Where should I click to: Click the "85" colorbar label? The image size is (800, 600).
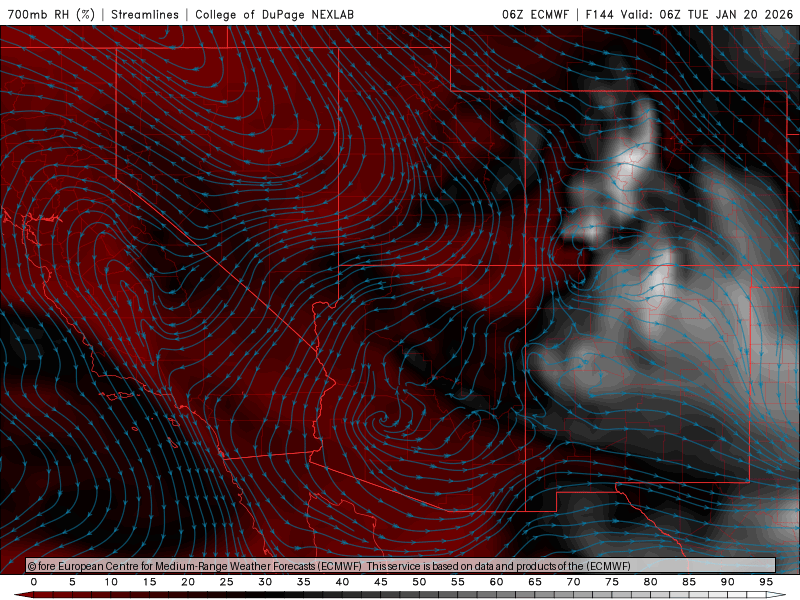(689, 582)
